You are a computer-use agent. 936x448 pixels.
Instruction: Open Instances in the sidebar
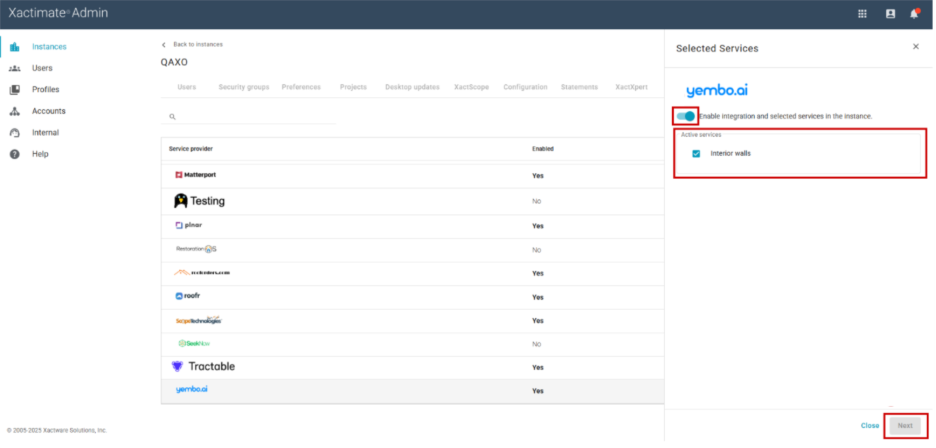pos(49,47)
